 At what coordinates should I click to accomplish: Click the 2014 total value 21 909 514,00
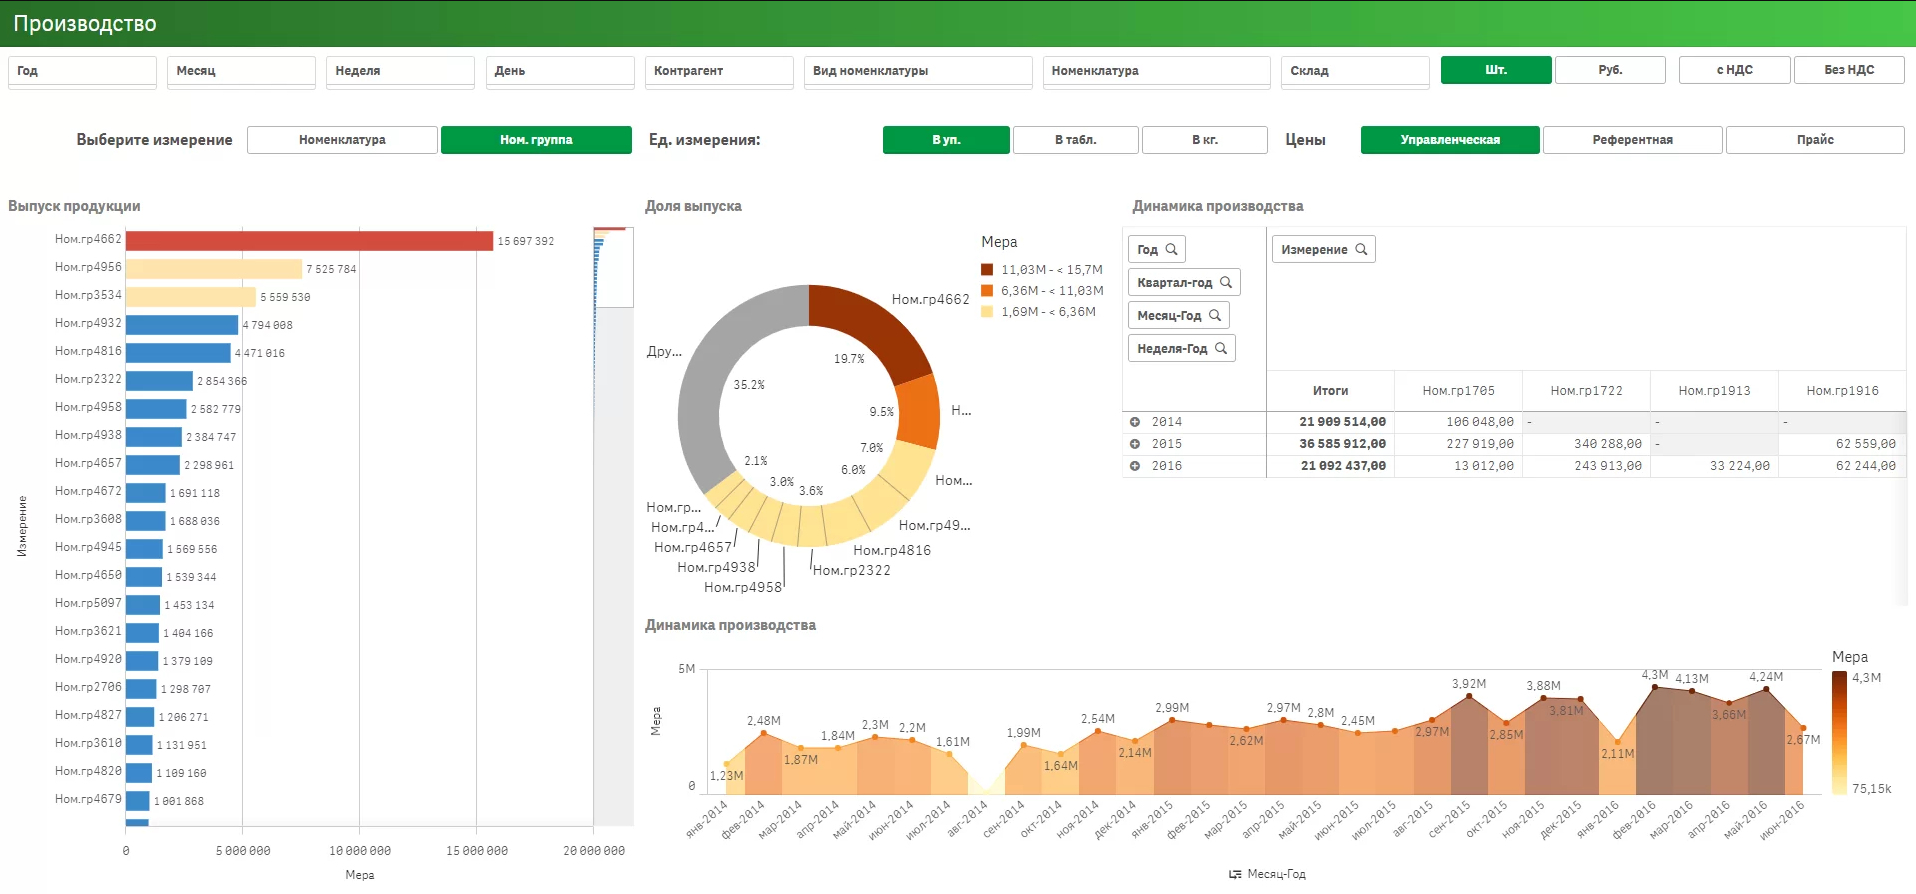coord(1342,422)
